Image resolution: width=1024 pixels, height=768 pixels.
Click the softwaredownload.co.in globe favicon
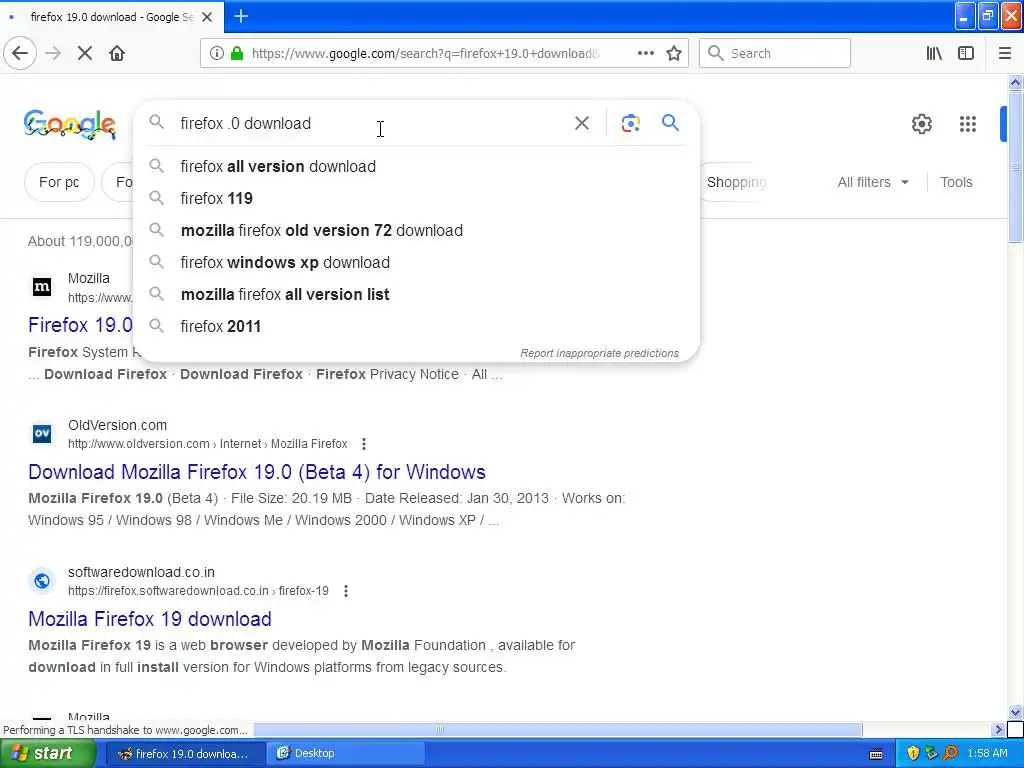42,580
